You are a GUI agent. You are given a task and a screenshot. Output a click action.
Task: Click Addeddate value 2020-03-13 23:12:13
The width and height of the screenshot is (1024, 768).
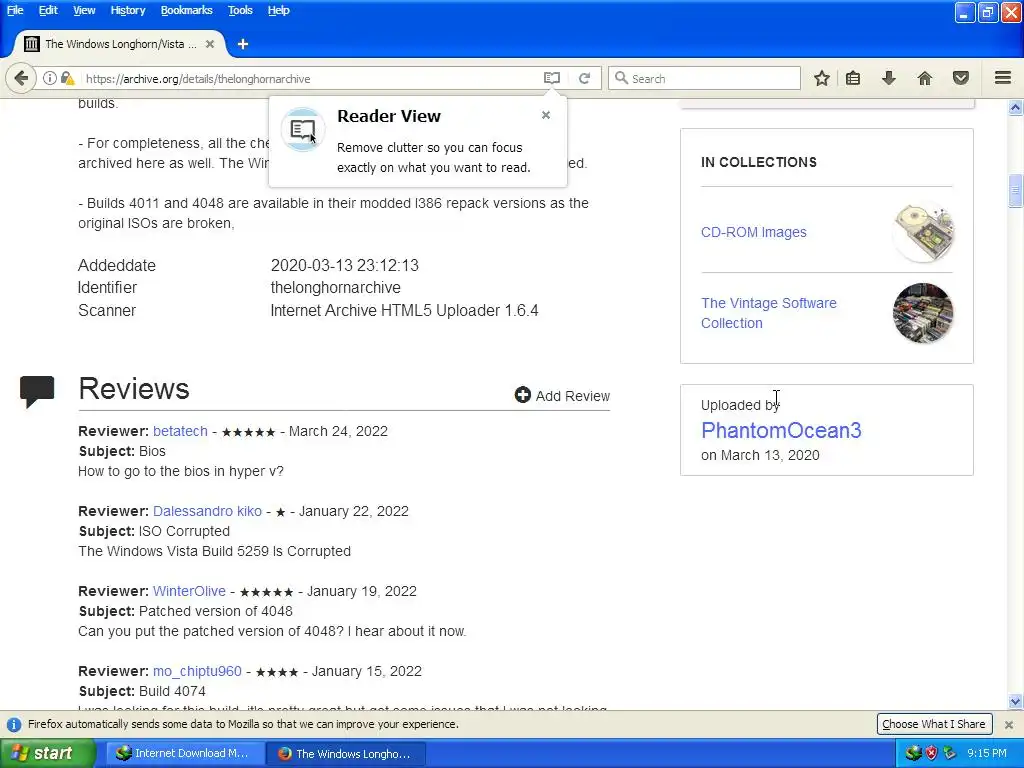pos(345,265)
